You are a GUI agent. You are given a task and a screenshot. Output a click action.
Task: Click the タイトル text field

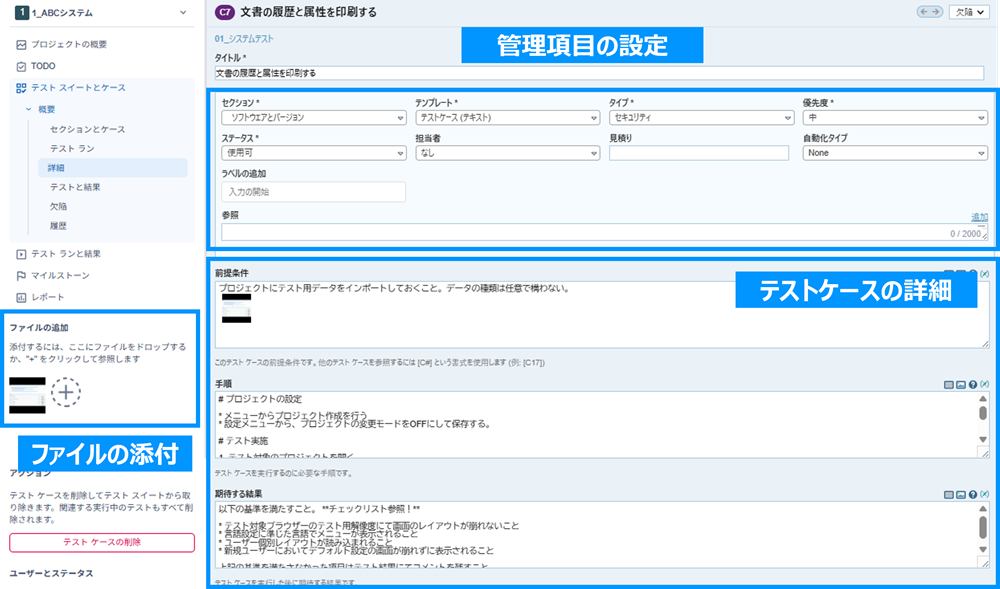click(599, 73)
